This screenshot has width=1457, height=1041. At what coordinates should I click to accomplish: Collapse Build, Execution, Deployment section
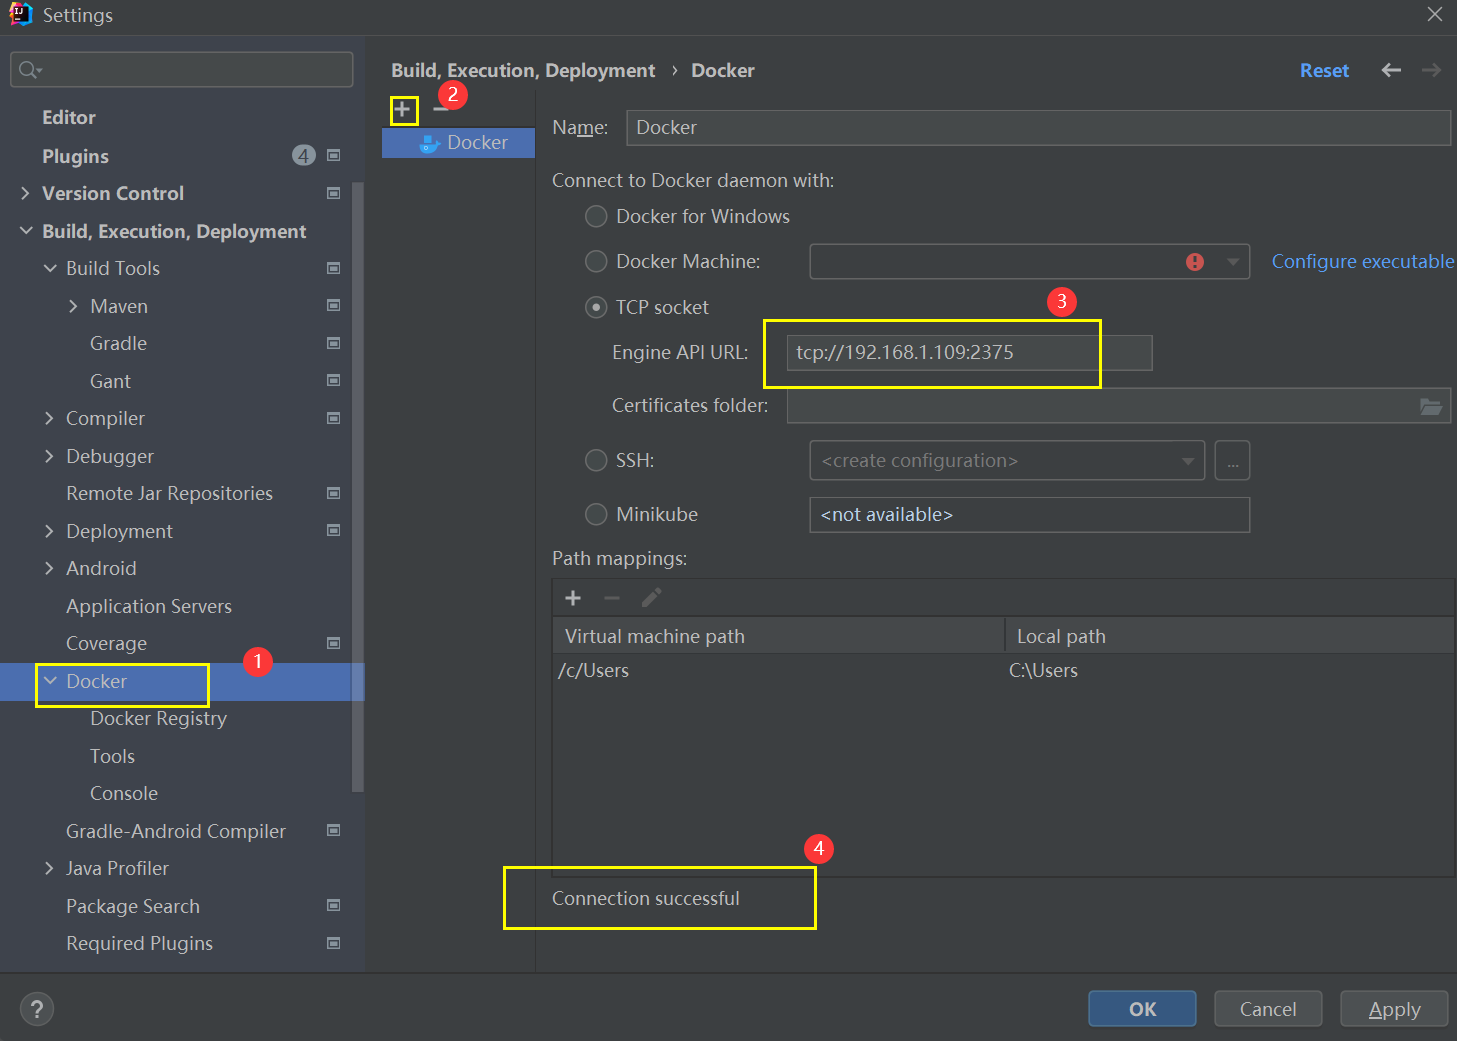[26, 231]
